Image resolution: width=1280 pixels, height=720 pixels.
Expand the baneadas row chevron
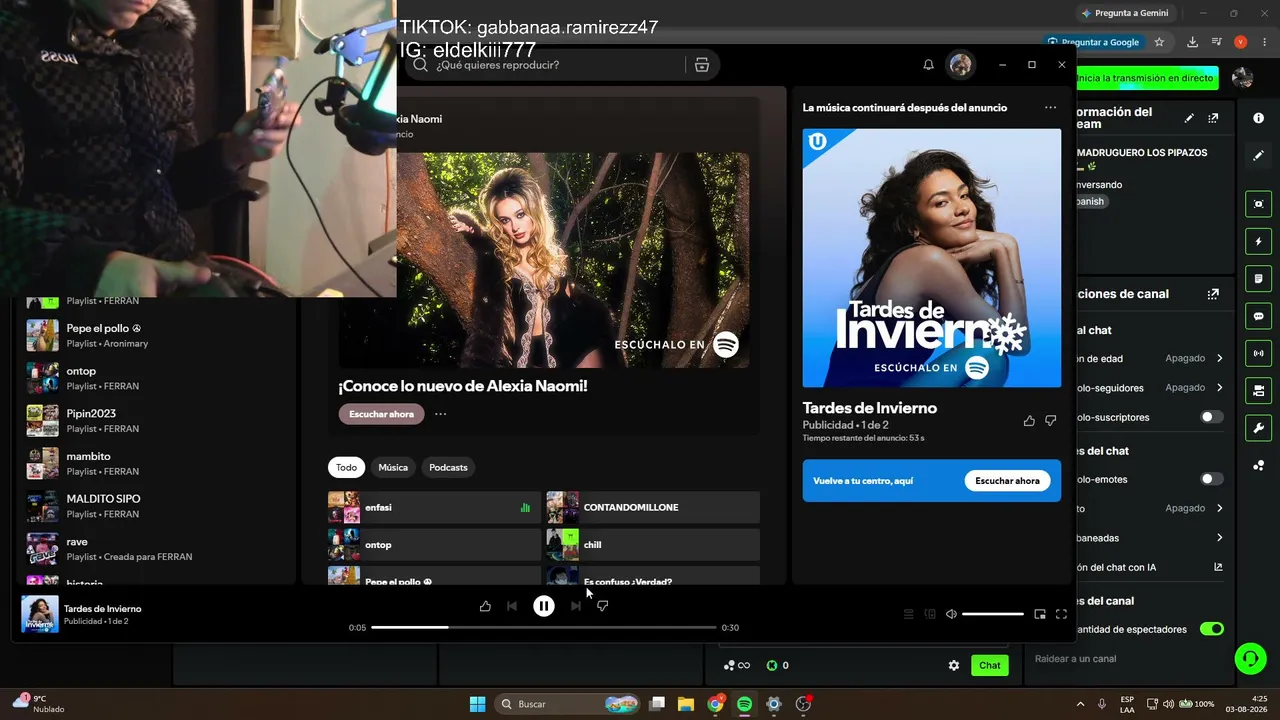[x=1219, y=538]
